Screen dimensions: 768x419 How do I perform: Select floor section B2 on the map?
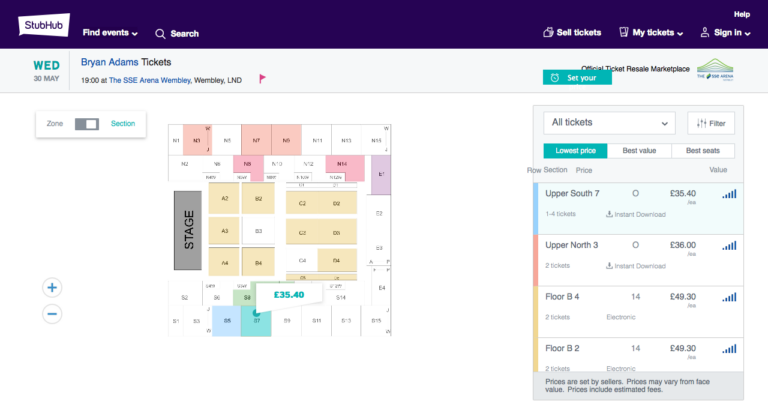[258, 198]
